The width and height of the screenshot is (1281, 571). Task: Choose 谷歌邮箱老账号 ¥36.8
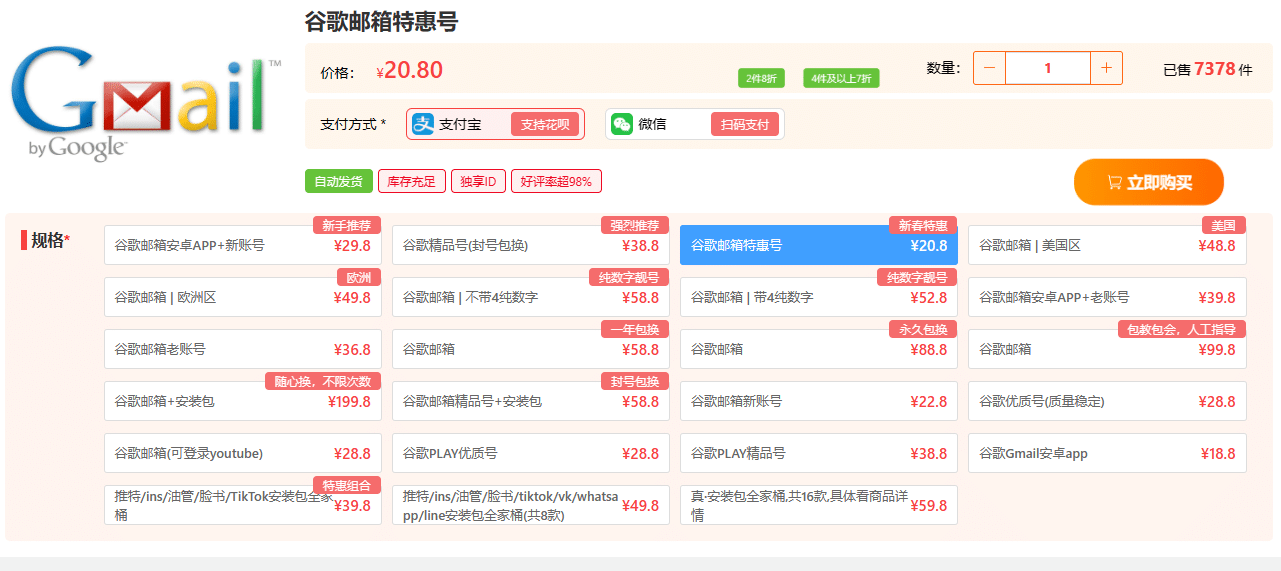pos(243,349)
